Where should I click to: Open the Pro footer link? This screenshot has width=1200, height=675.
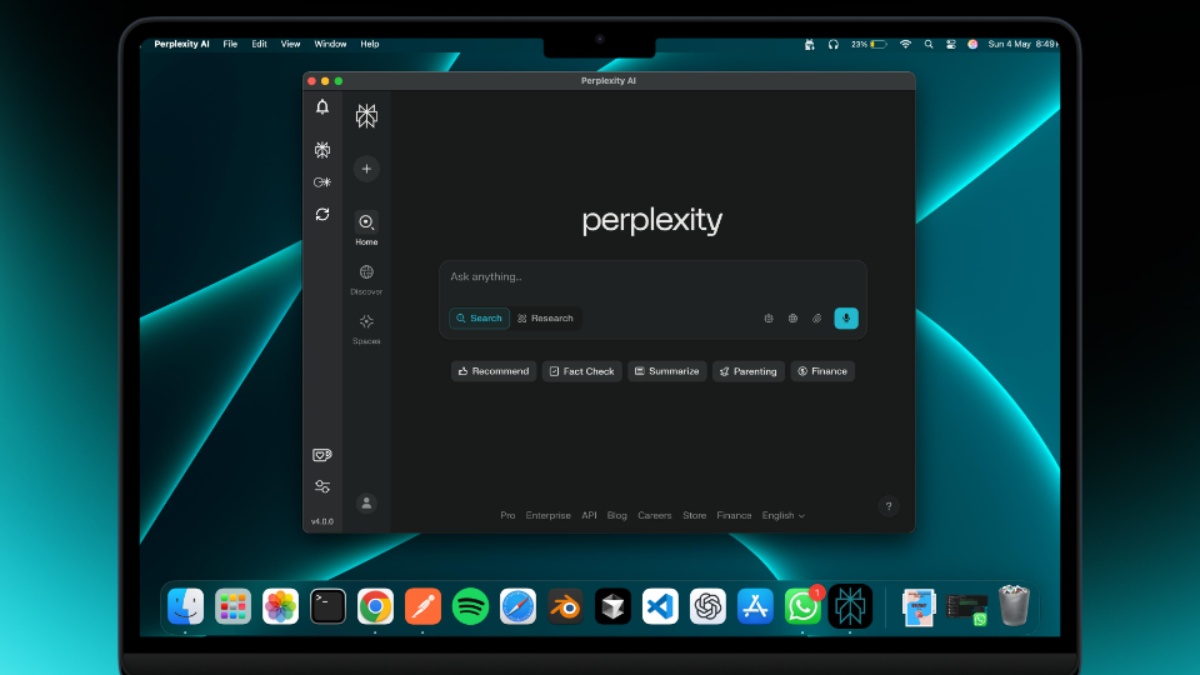click(x=508, y=515)
